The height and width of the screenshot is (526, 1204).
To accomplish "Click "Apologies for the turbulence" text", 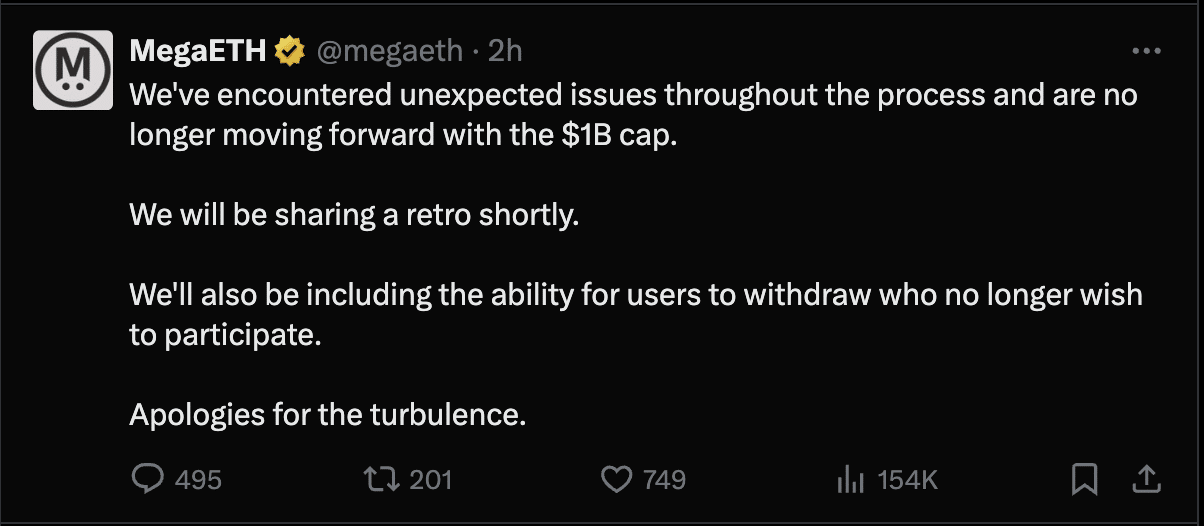I will point(327,414).
